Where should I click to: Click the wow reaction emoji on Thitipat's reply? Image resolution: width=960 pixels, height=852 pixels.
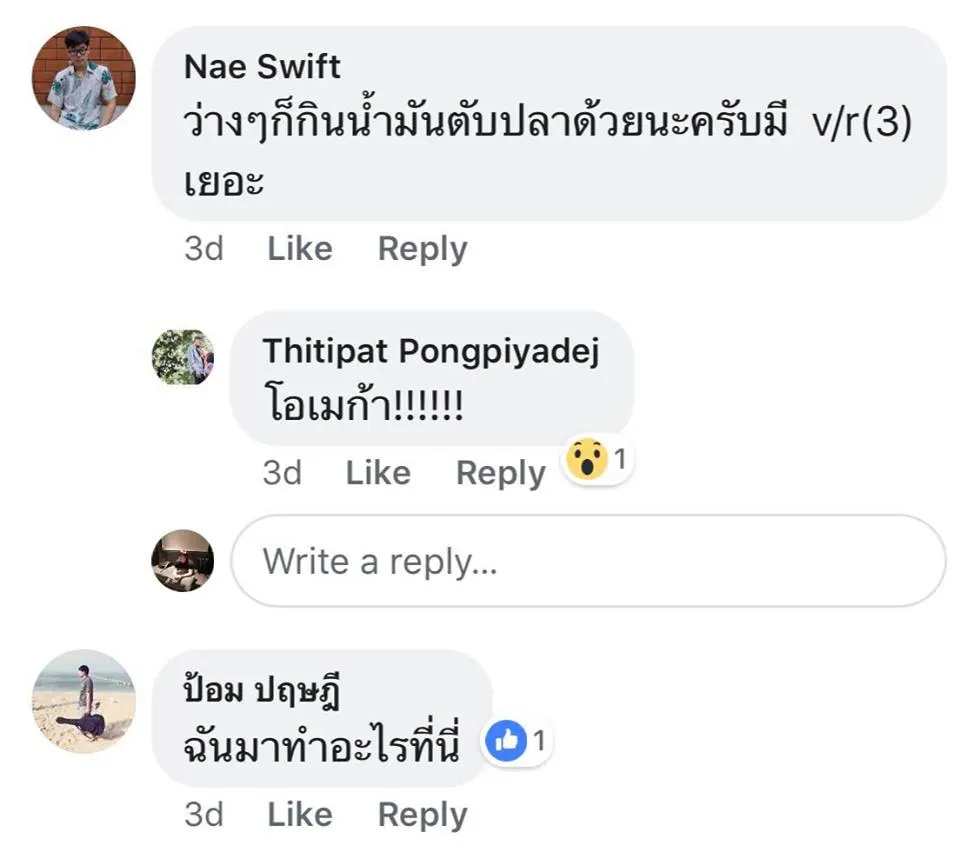click(587, 460)
